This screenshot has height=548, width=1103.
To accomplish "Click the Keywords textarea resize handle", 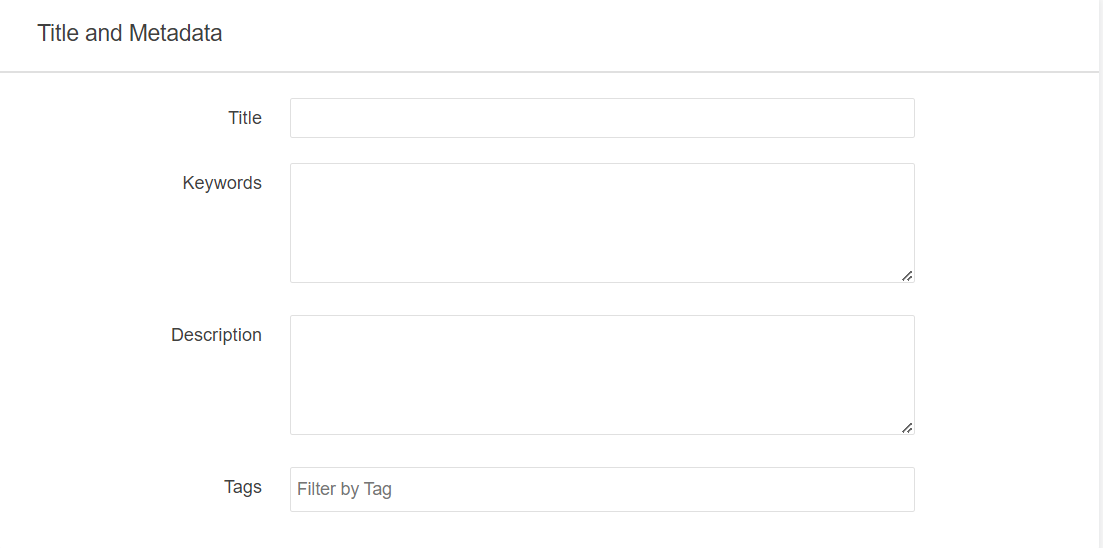I will 906,275.
